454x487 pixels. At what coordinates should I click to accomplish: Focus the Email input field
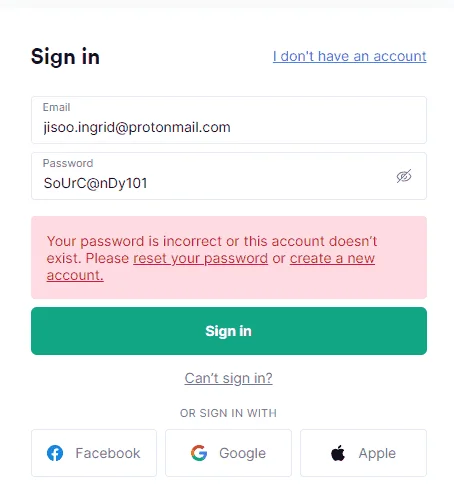pos(229,120)
